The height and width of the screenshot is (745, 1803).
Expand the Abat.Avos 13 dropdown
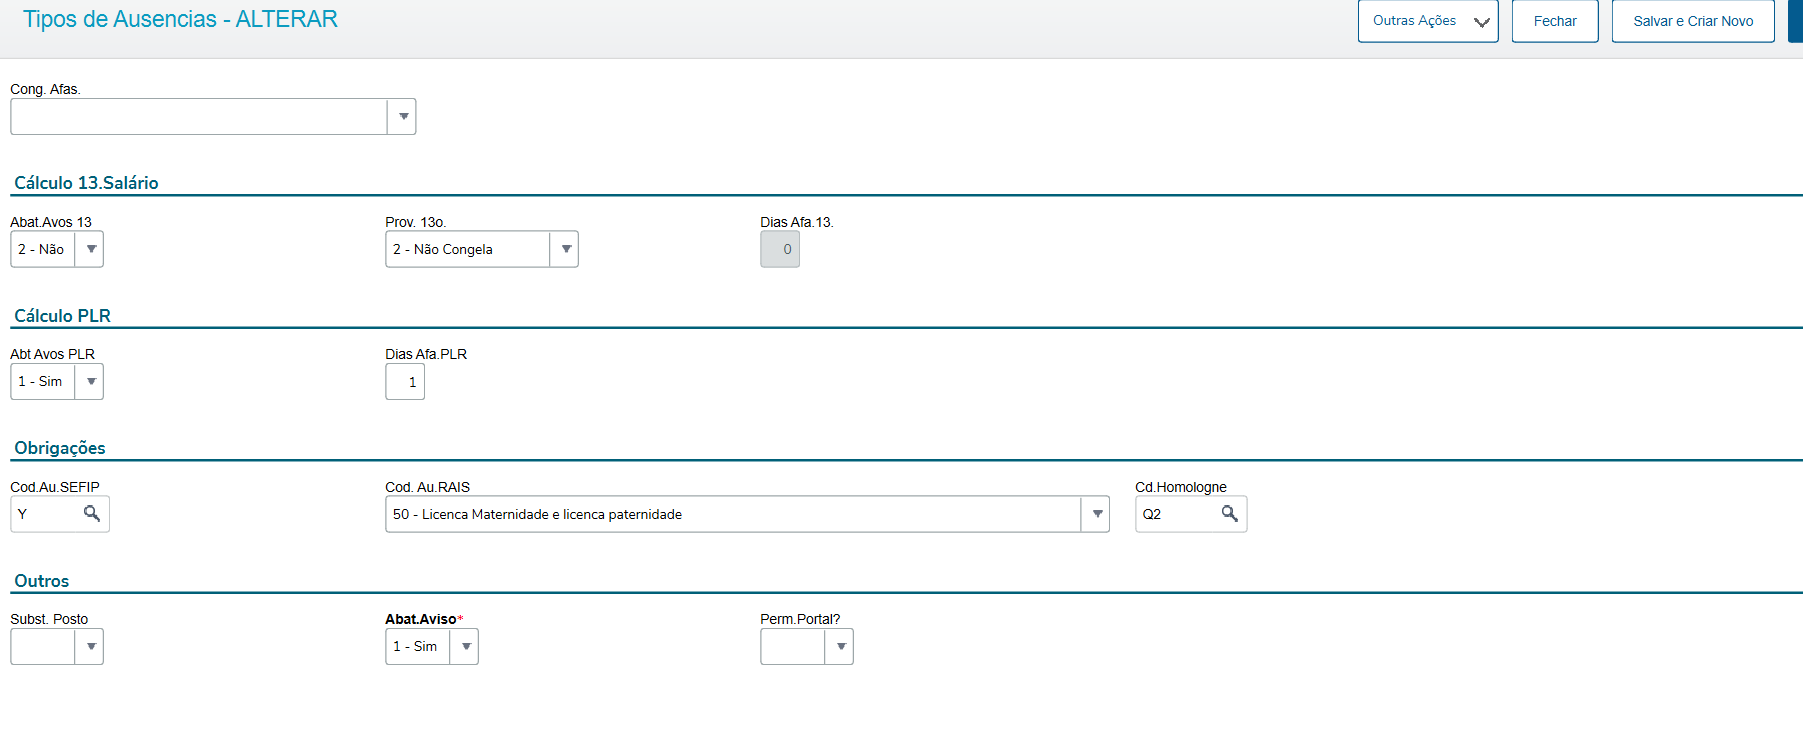pos(90,249)
